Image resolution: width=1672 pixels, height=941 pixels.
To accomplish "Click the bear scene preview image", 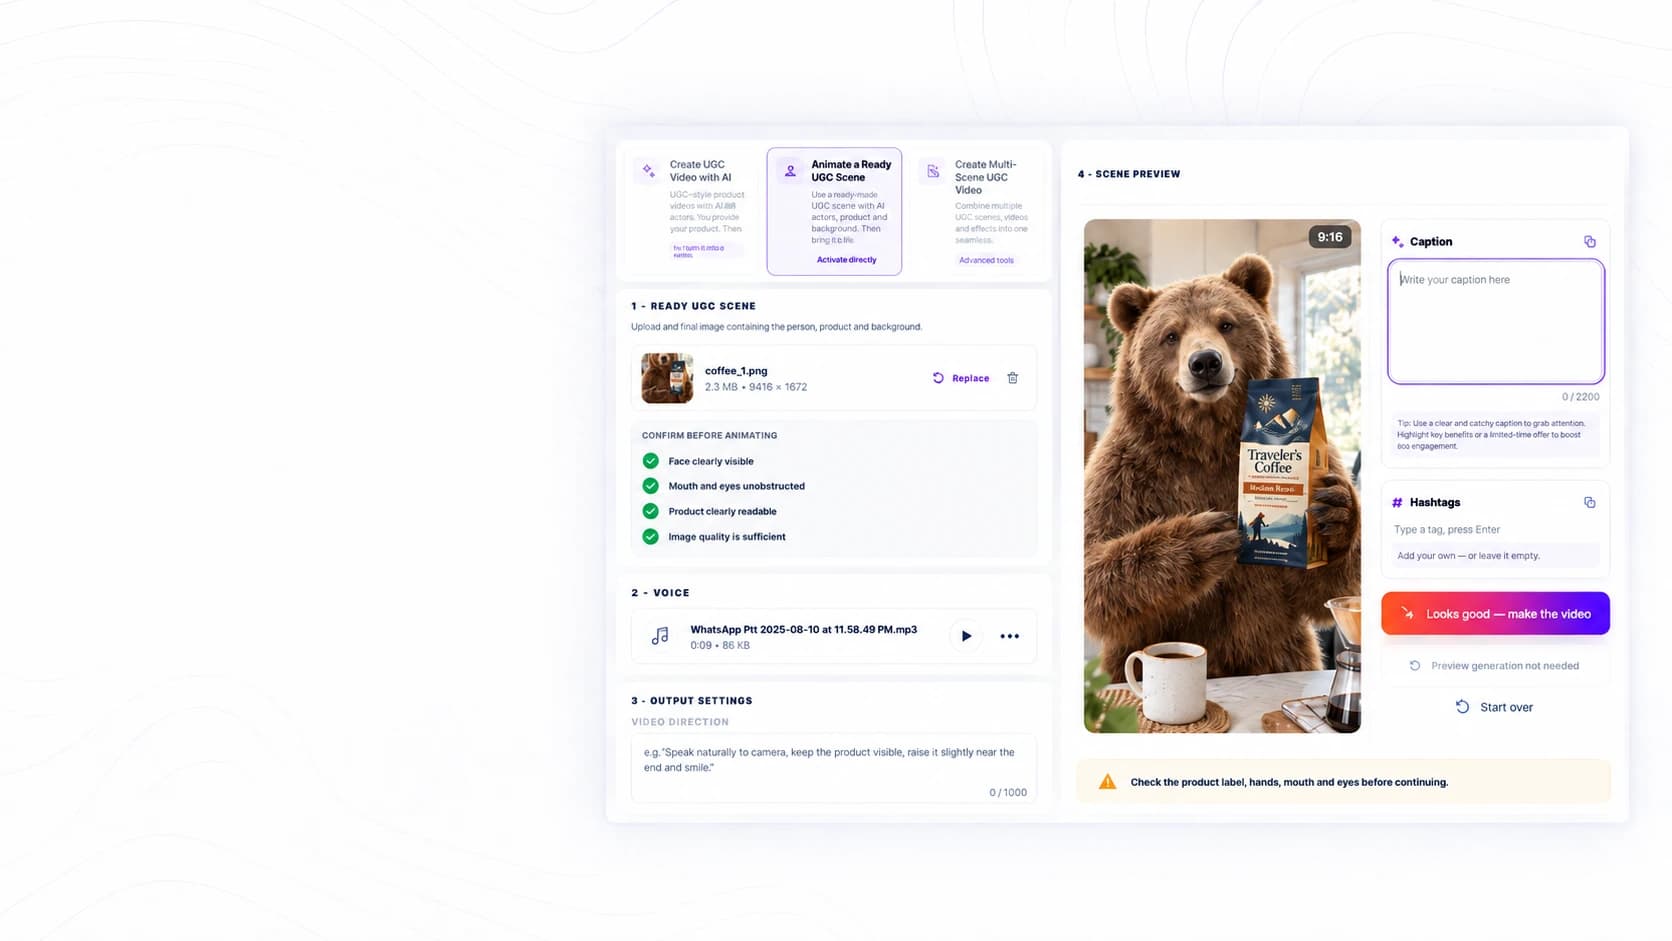I will 1222,476.
